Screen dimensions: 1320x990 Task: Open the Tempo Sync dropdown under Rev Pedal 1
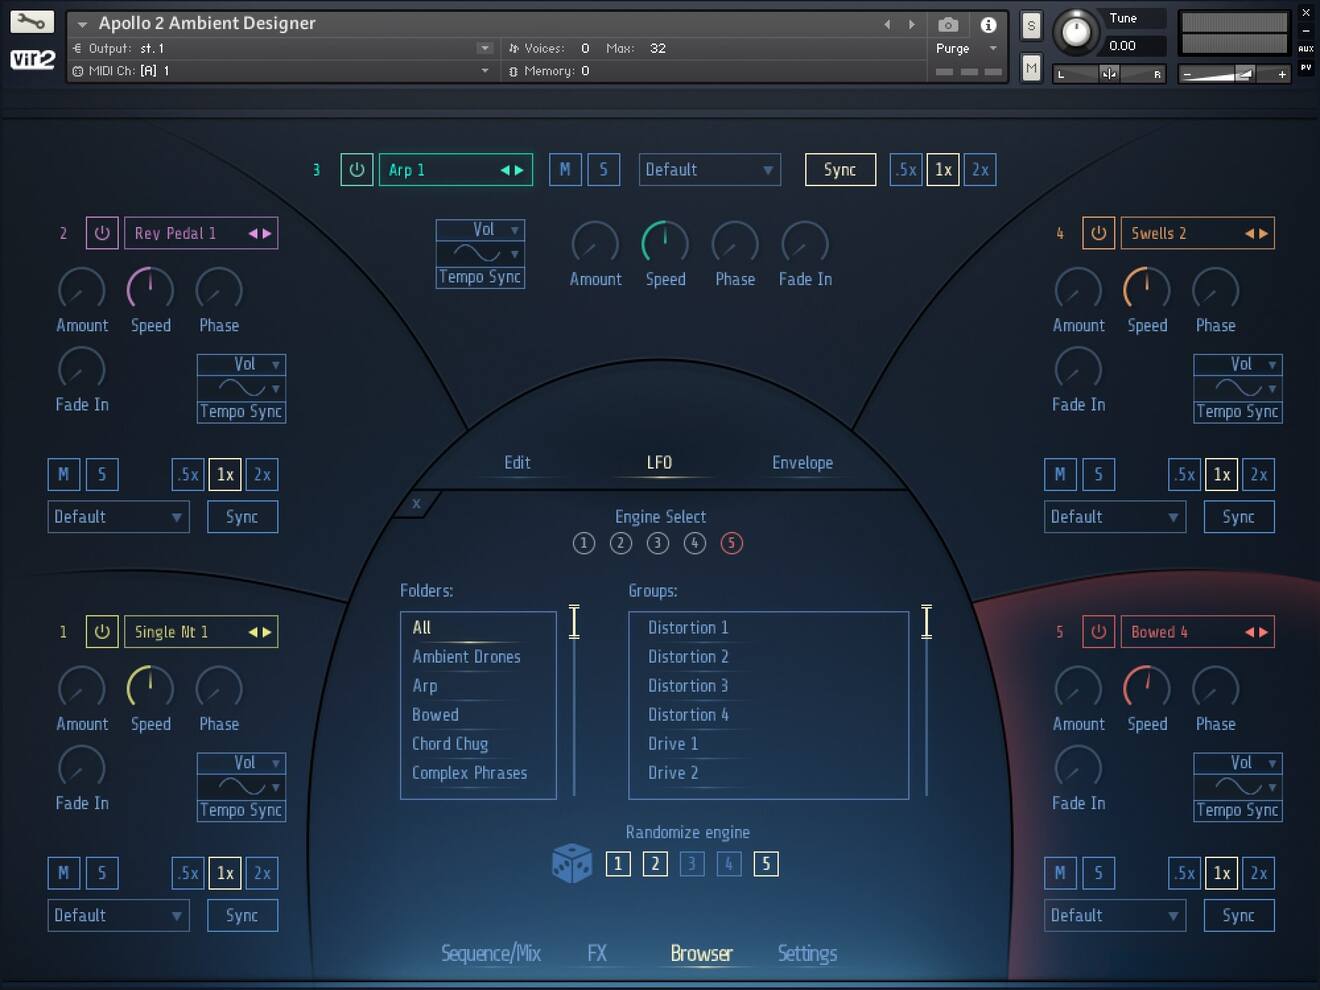point(241,411)
